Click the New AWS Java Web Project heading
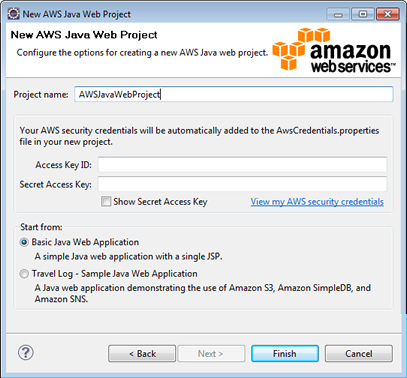The image size is (407, 378). pyautogui.click(x=84, y=35)
